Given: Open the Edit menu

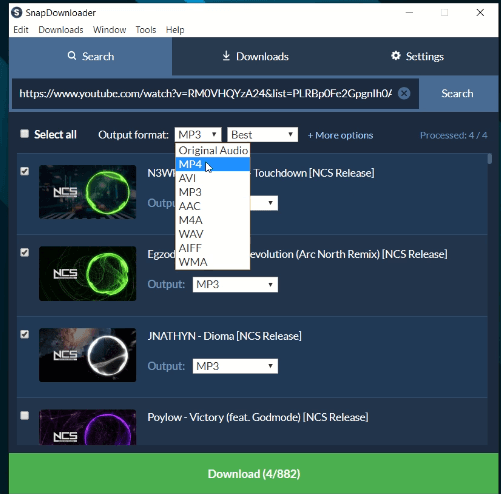Looking at the screenshot, I should (x=21, y=30).
